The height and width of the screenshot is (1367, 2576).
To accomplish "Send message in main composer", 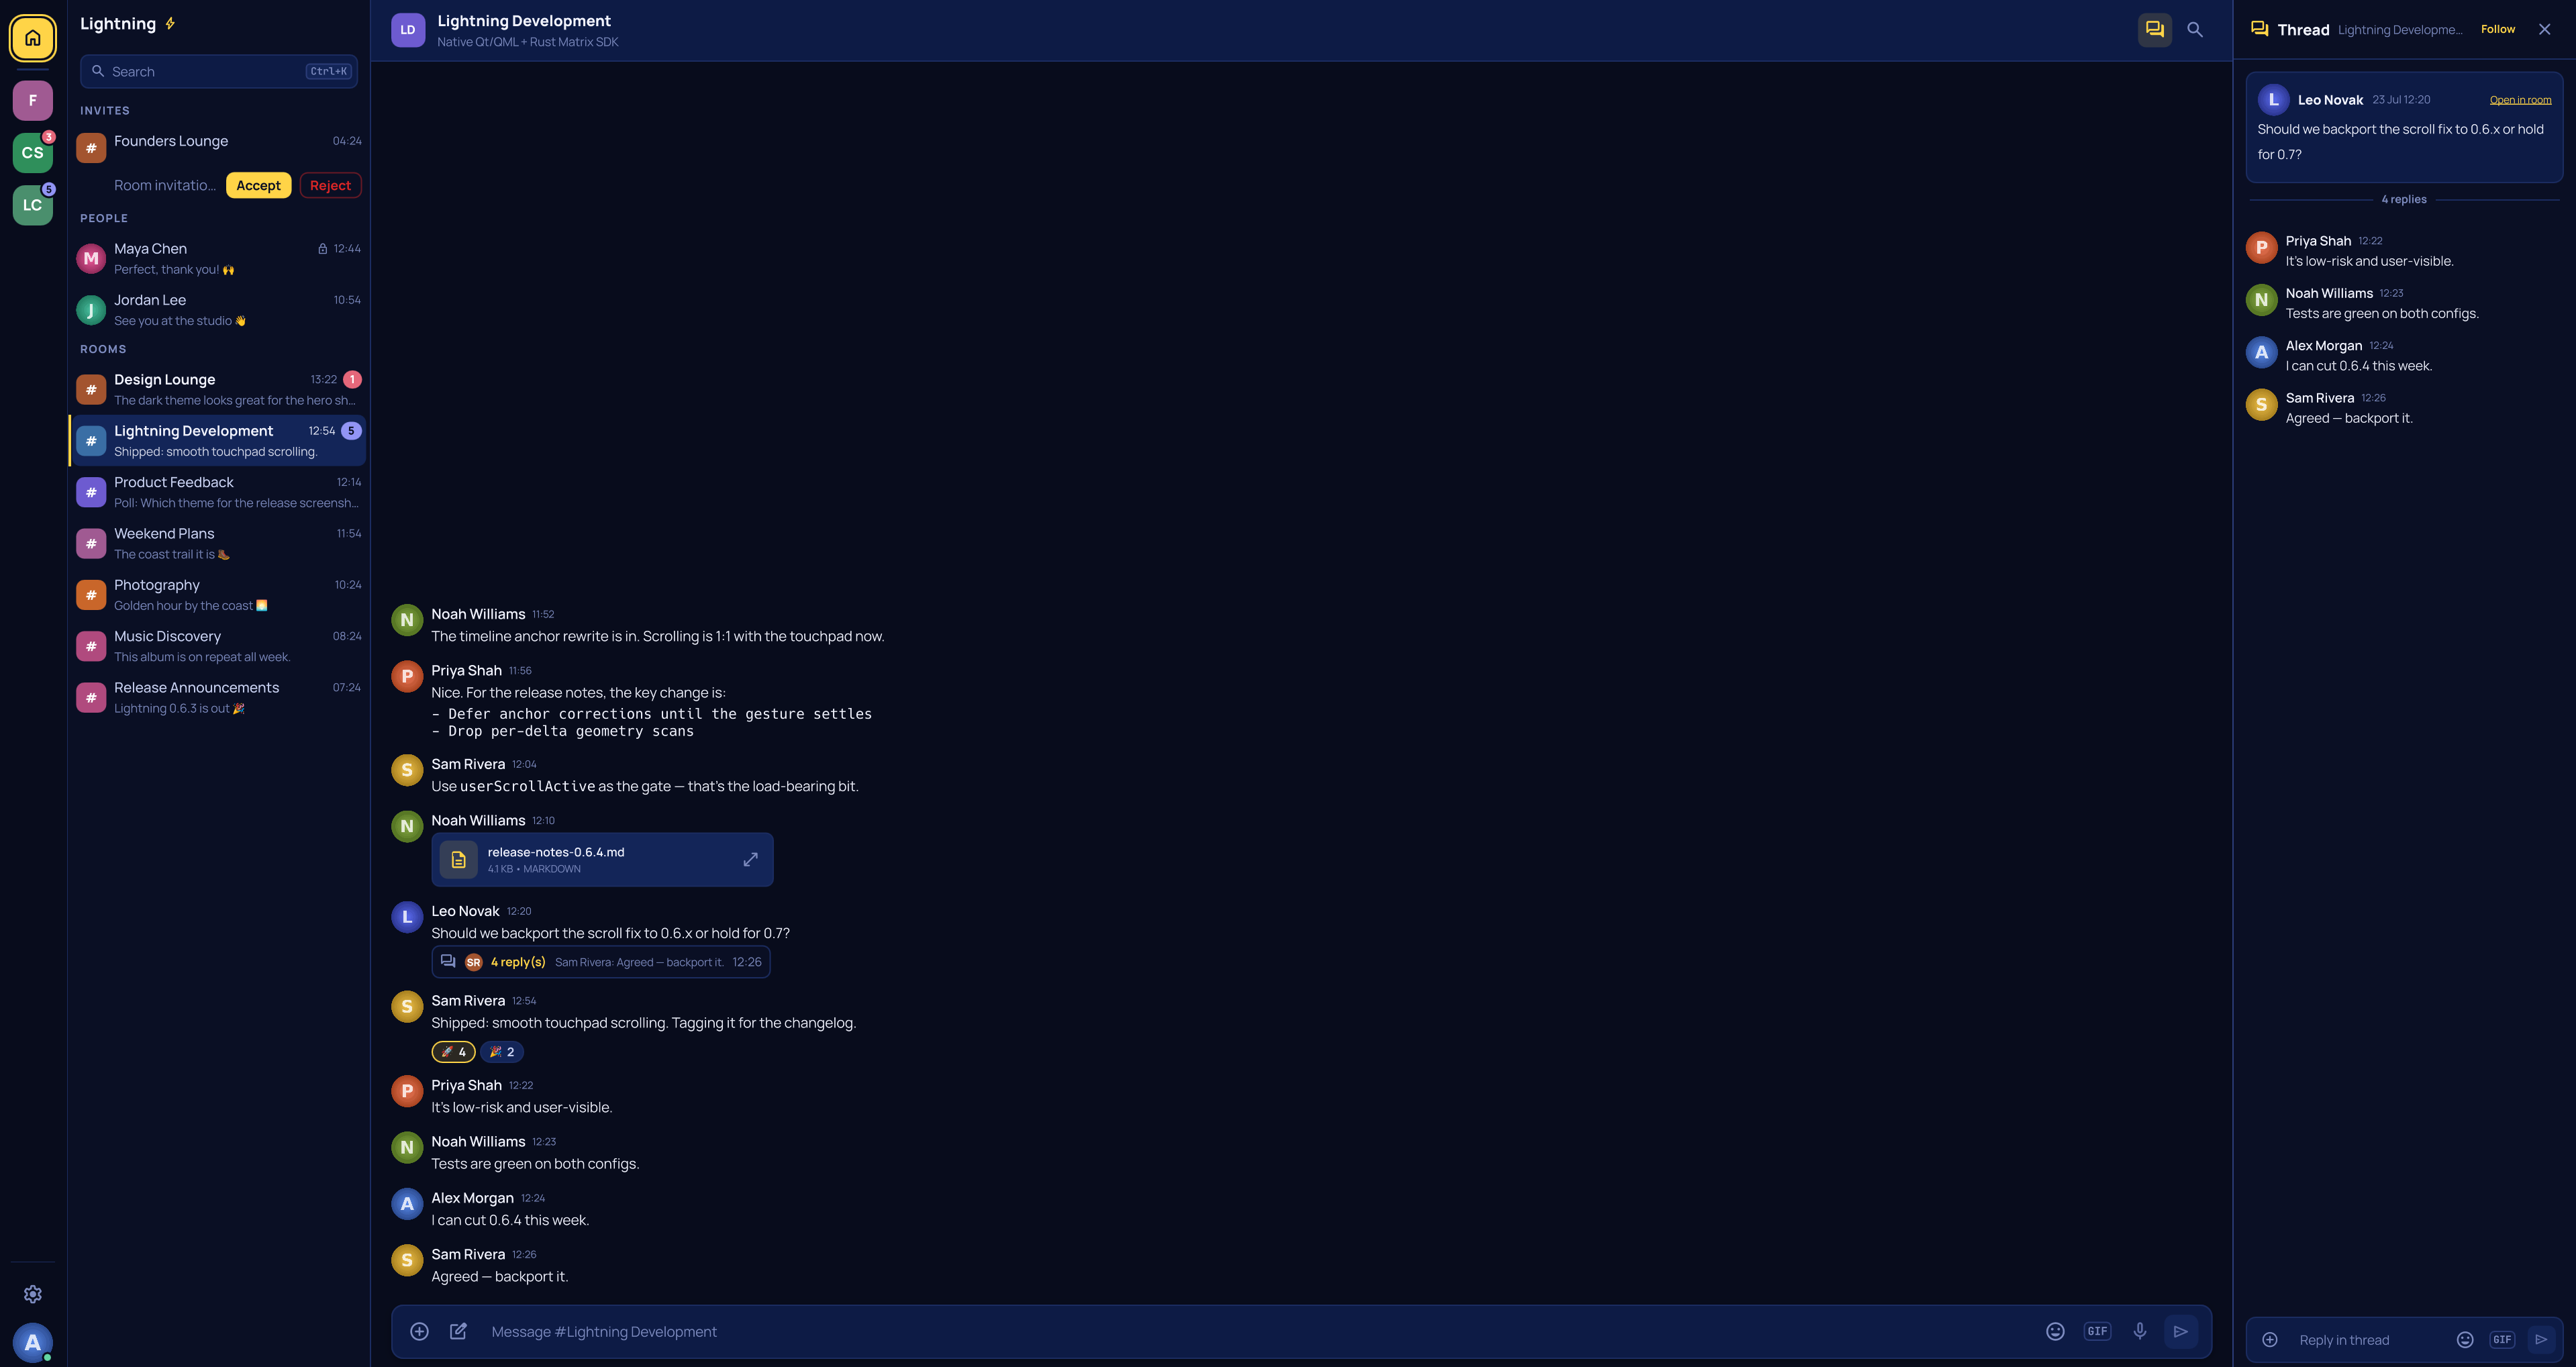I will click(x=2181, y=1331).
